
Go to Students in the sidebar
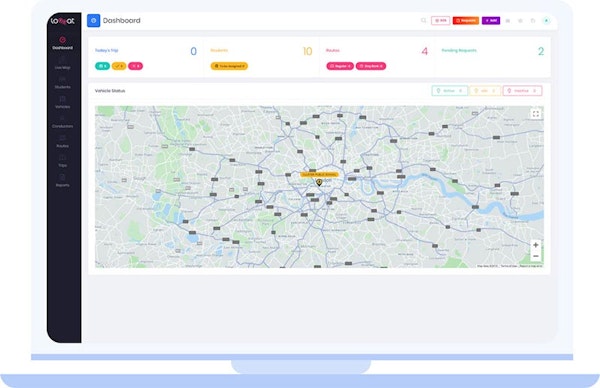pyautogui.click(x=62, y=83)
